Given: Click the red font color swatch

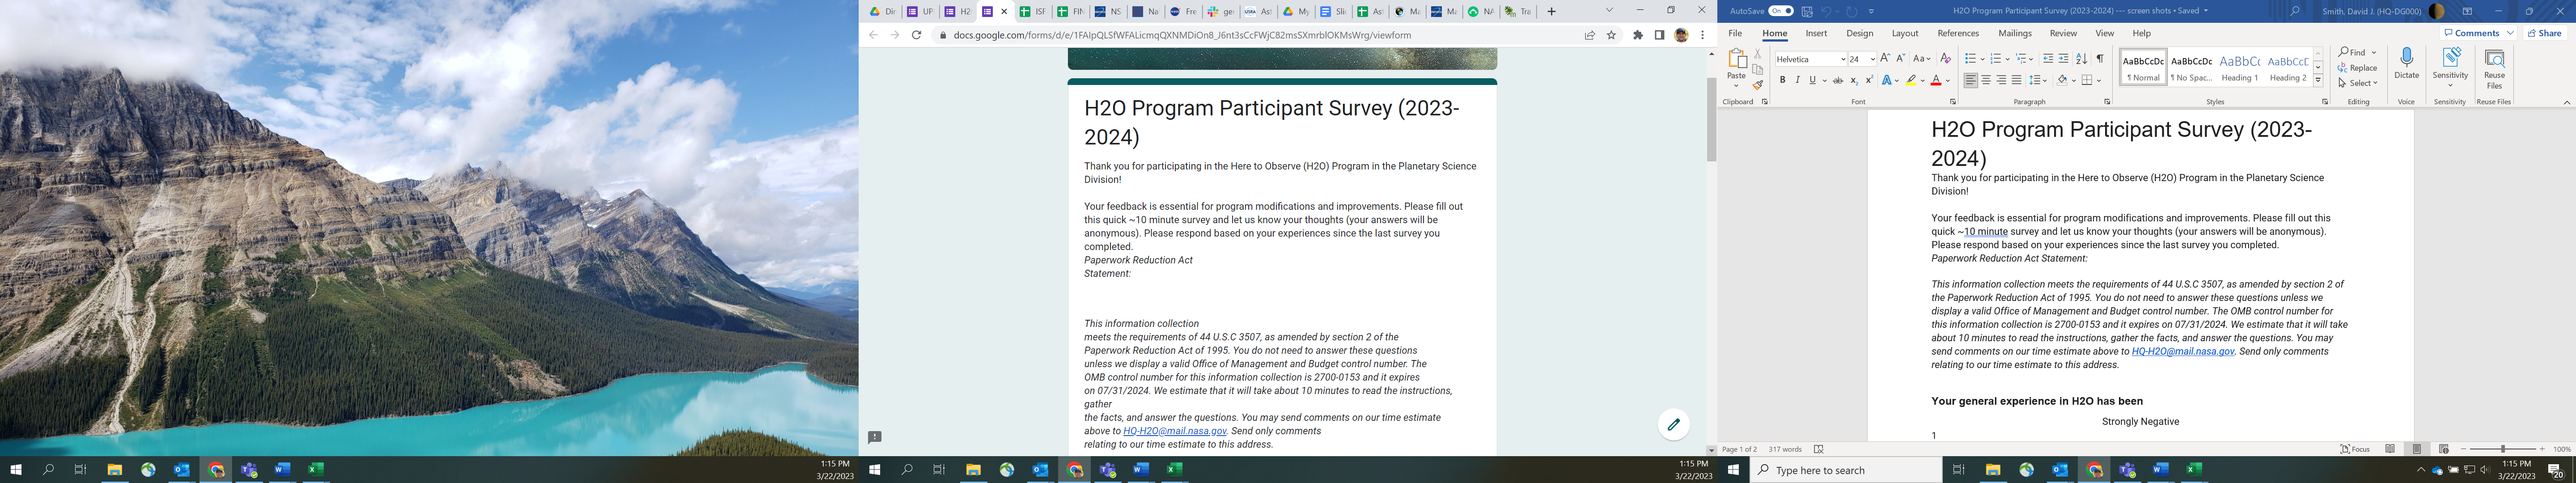Looking at the screenshot, I should [1936, 80].
